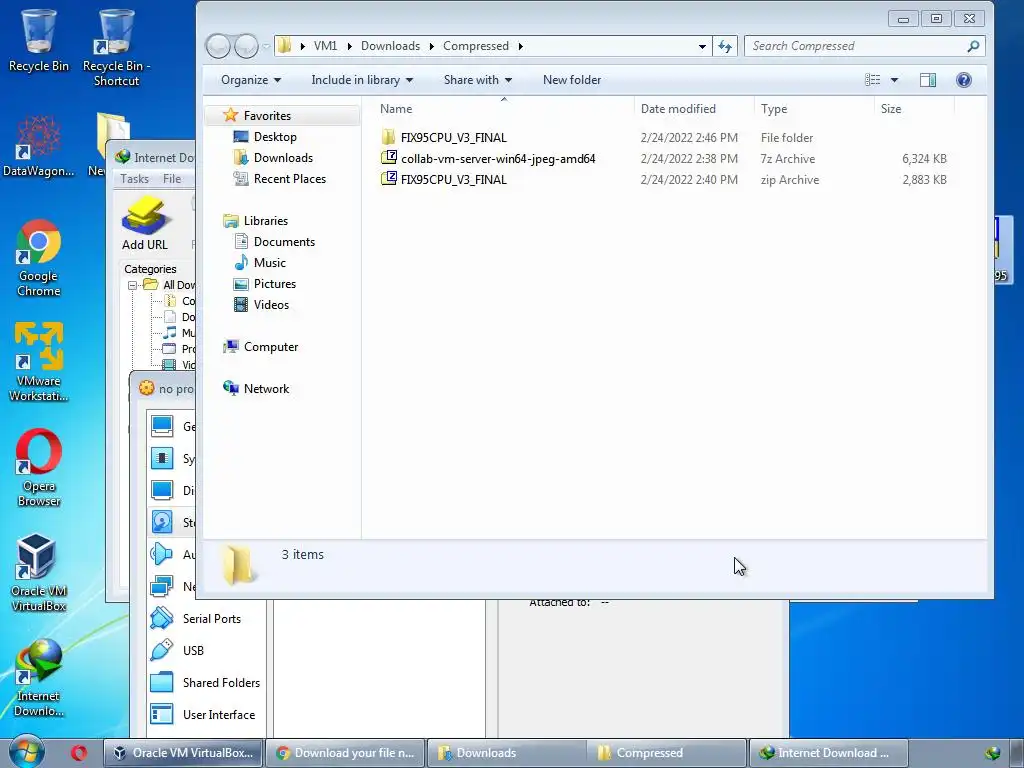Launch Opera Browser desktop shortcut
Viewport: 1024px width, 768px height.
[x=39, y=468]
